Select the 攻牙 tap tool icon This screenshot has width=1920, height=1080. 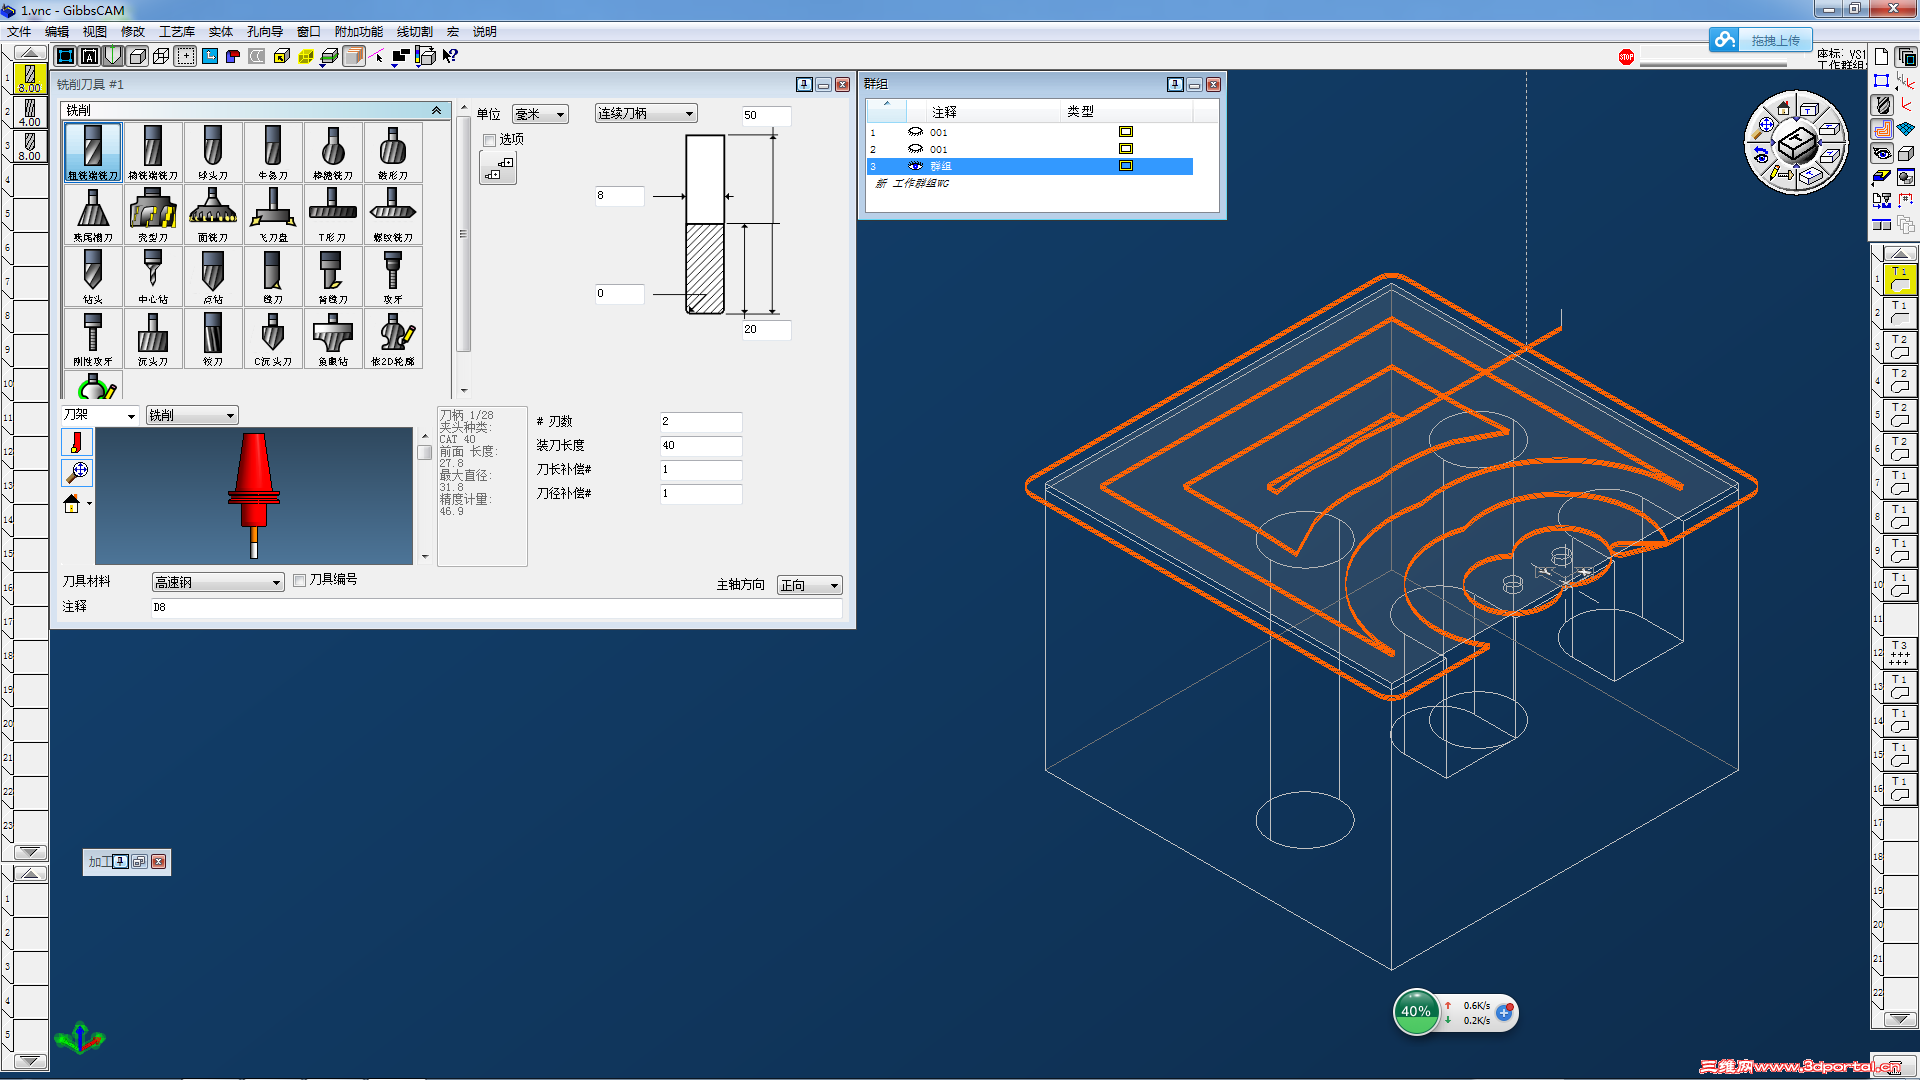coord(393,275)
